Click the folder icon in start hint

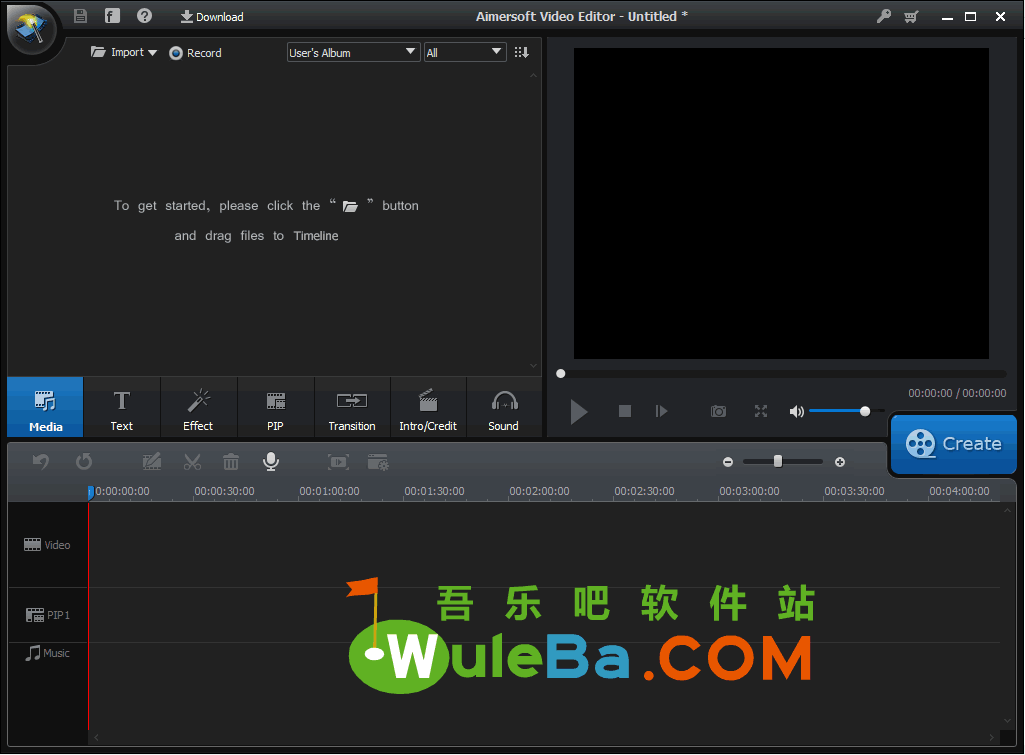(350, 207)
